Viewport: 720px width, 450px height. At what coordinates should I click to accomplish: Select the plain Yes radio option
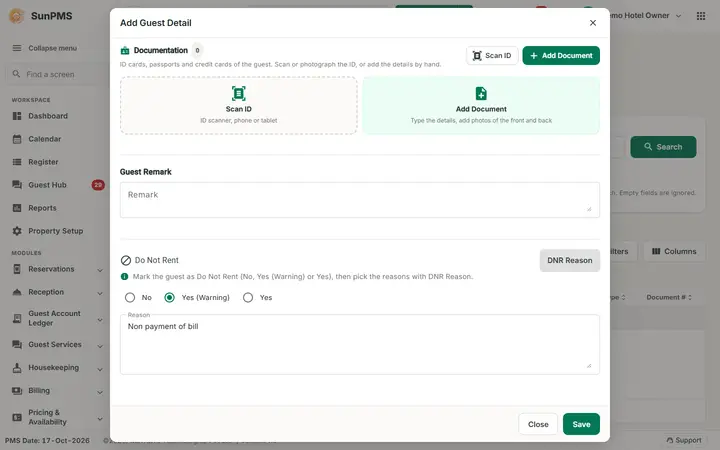[x=248, y=298]
